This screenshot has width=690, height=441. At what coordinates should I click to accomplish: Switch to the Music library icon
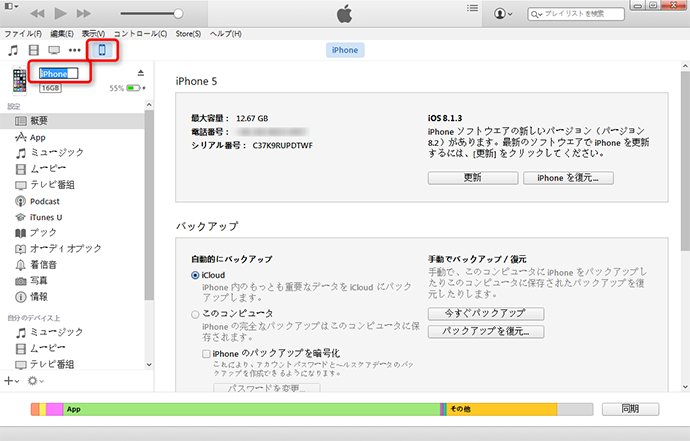(x=13, y=50)
